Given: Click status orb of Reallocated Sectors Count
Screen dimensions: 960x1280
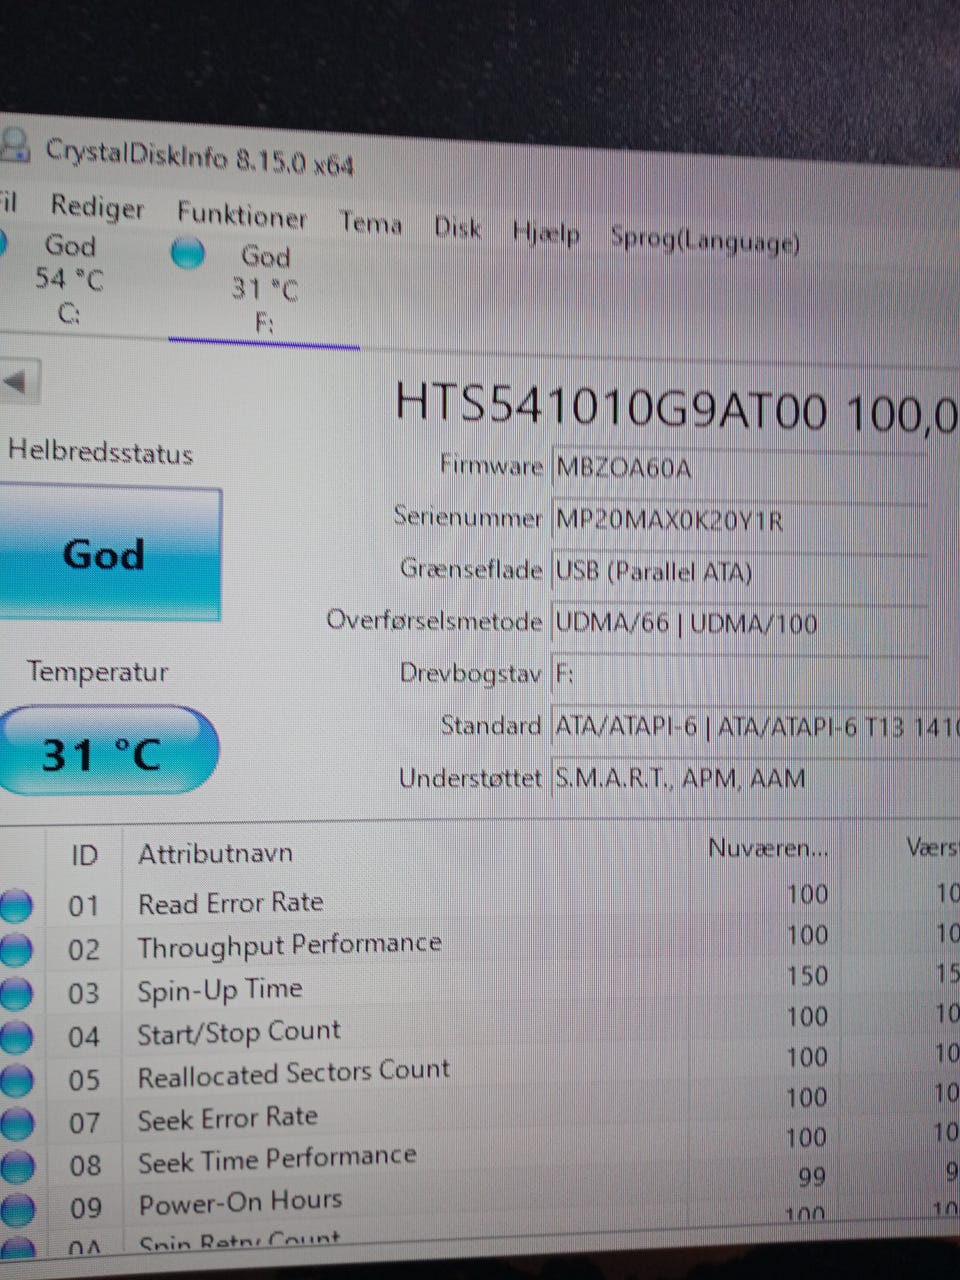Looking at the screenshot, I should pos(15,1080).
